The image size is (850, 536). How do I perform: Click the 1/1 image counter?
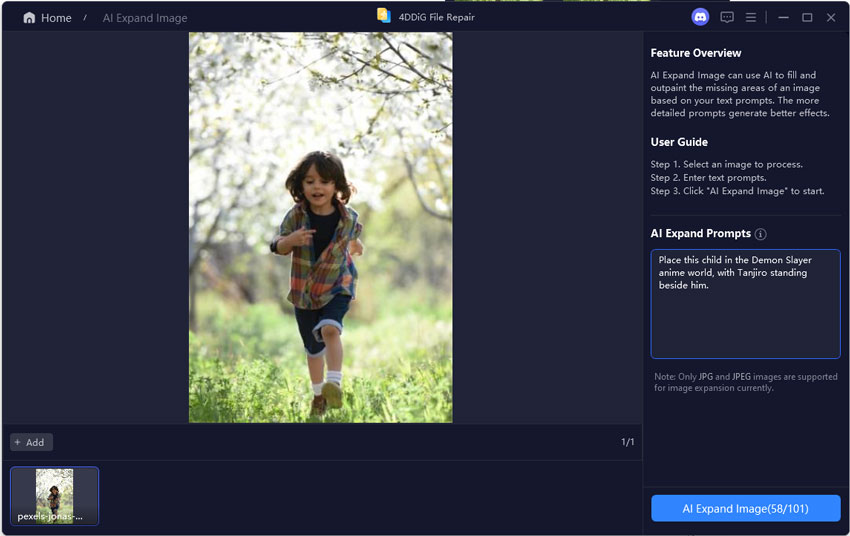click(x=627, y=442)
